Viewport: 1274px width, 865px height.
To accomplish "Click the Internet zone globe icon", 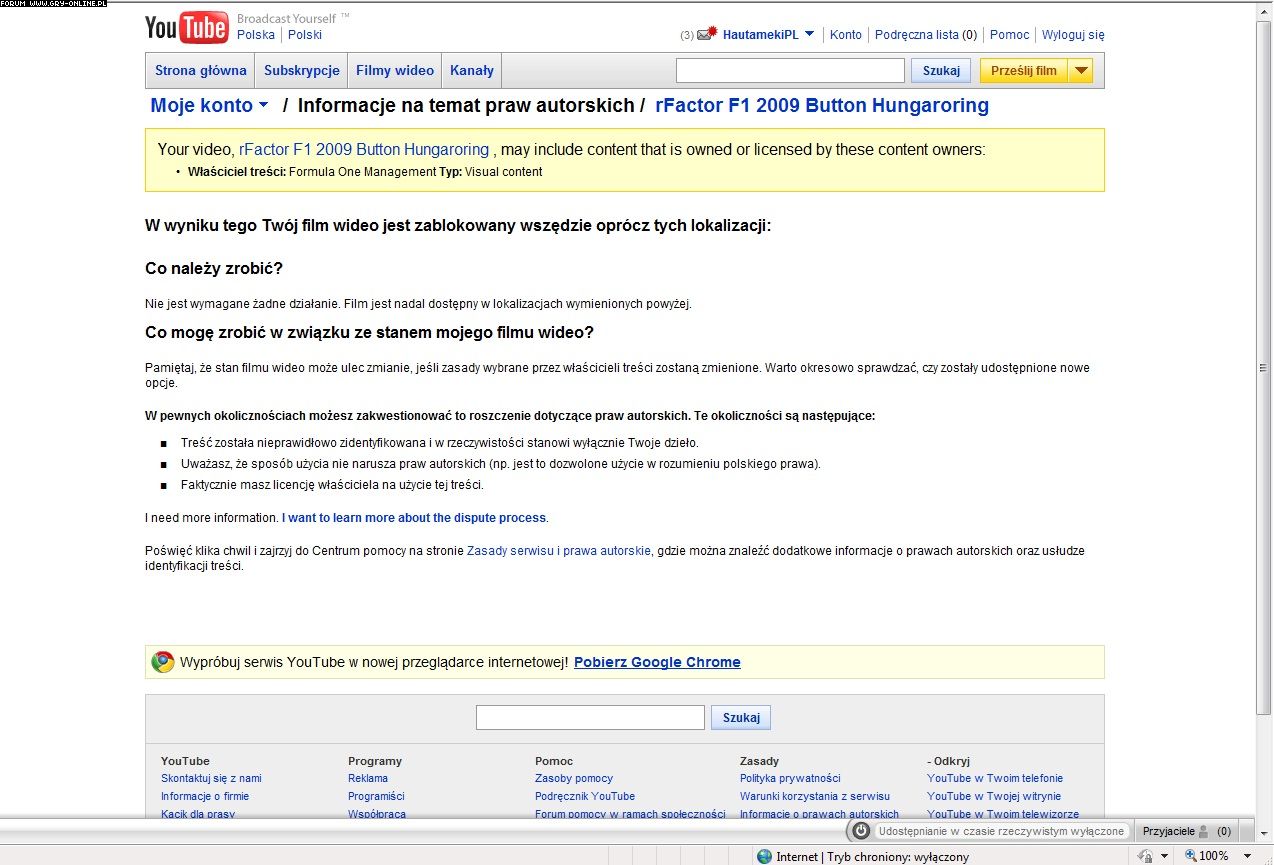I will click(765, 857).
